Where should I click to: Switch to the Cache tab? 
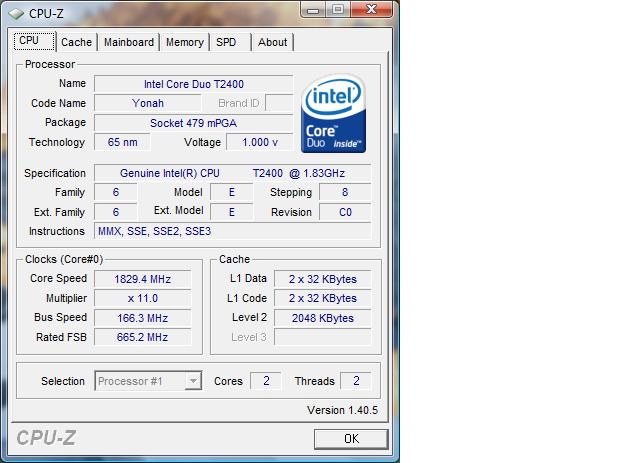click(77, 42)
